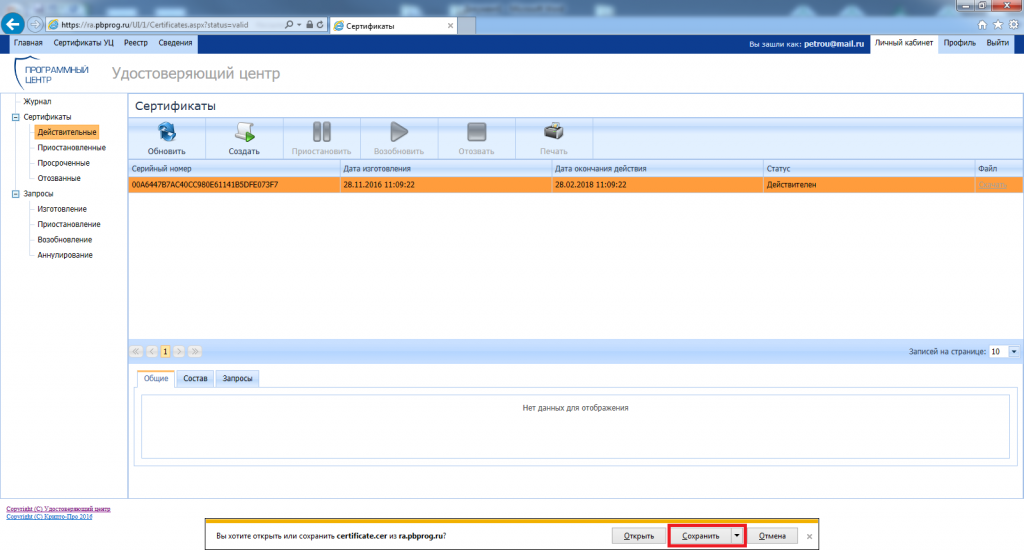1024x550 pixels.
Task: Open the Реестр menu item
Action: click(x=136, y=44)
